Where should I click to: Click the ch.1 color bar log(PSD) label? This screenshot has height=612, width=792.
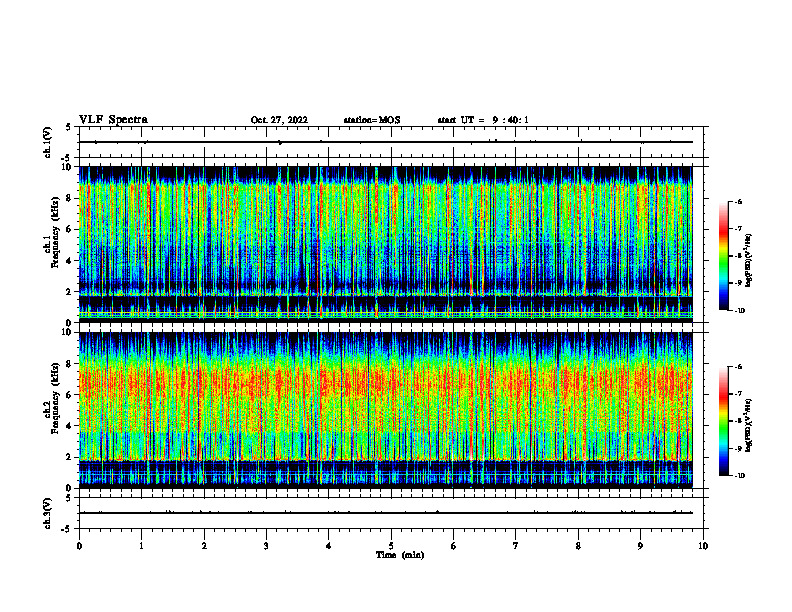pyautogui.click(x=748, y=260)
